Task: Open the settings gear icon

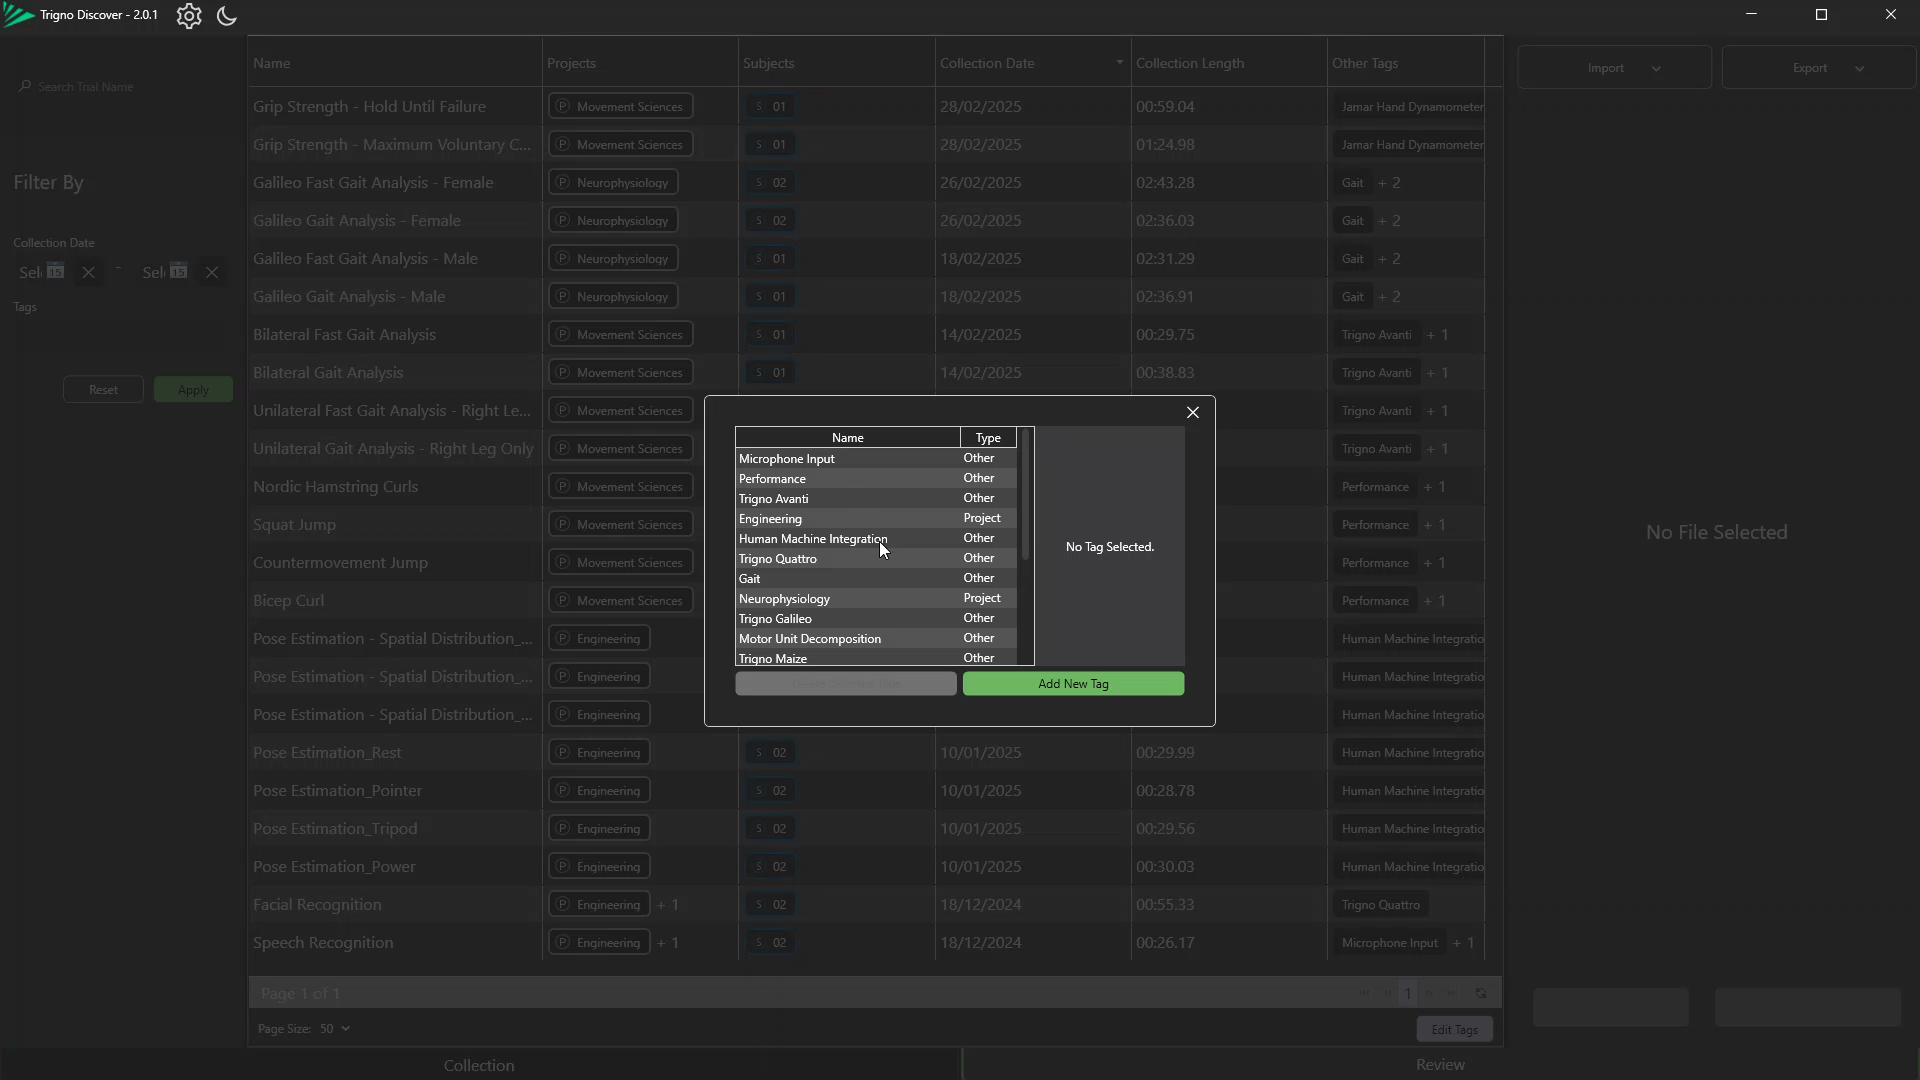Action: [x=189, y=16]
